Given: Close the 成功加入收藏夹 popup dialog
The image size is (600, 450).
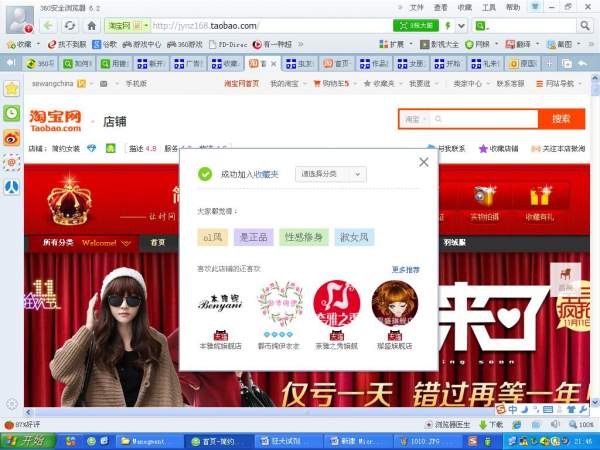Looking at the screenshot, I should click(x=424, y=162).
